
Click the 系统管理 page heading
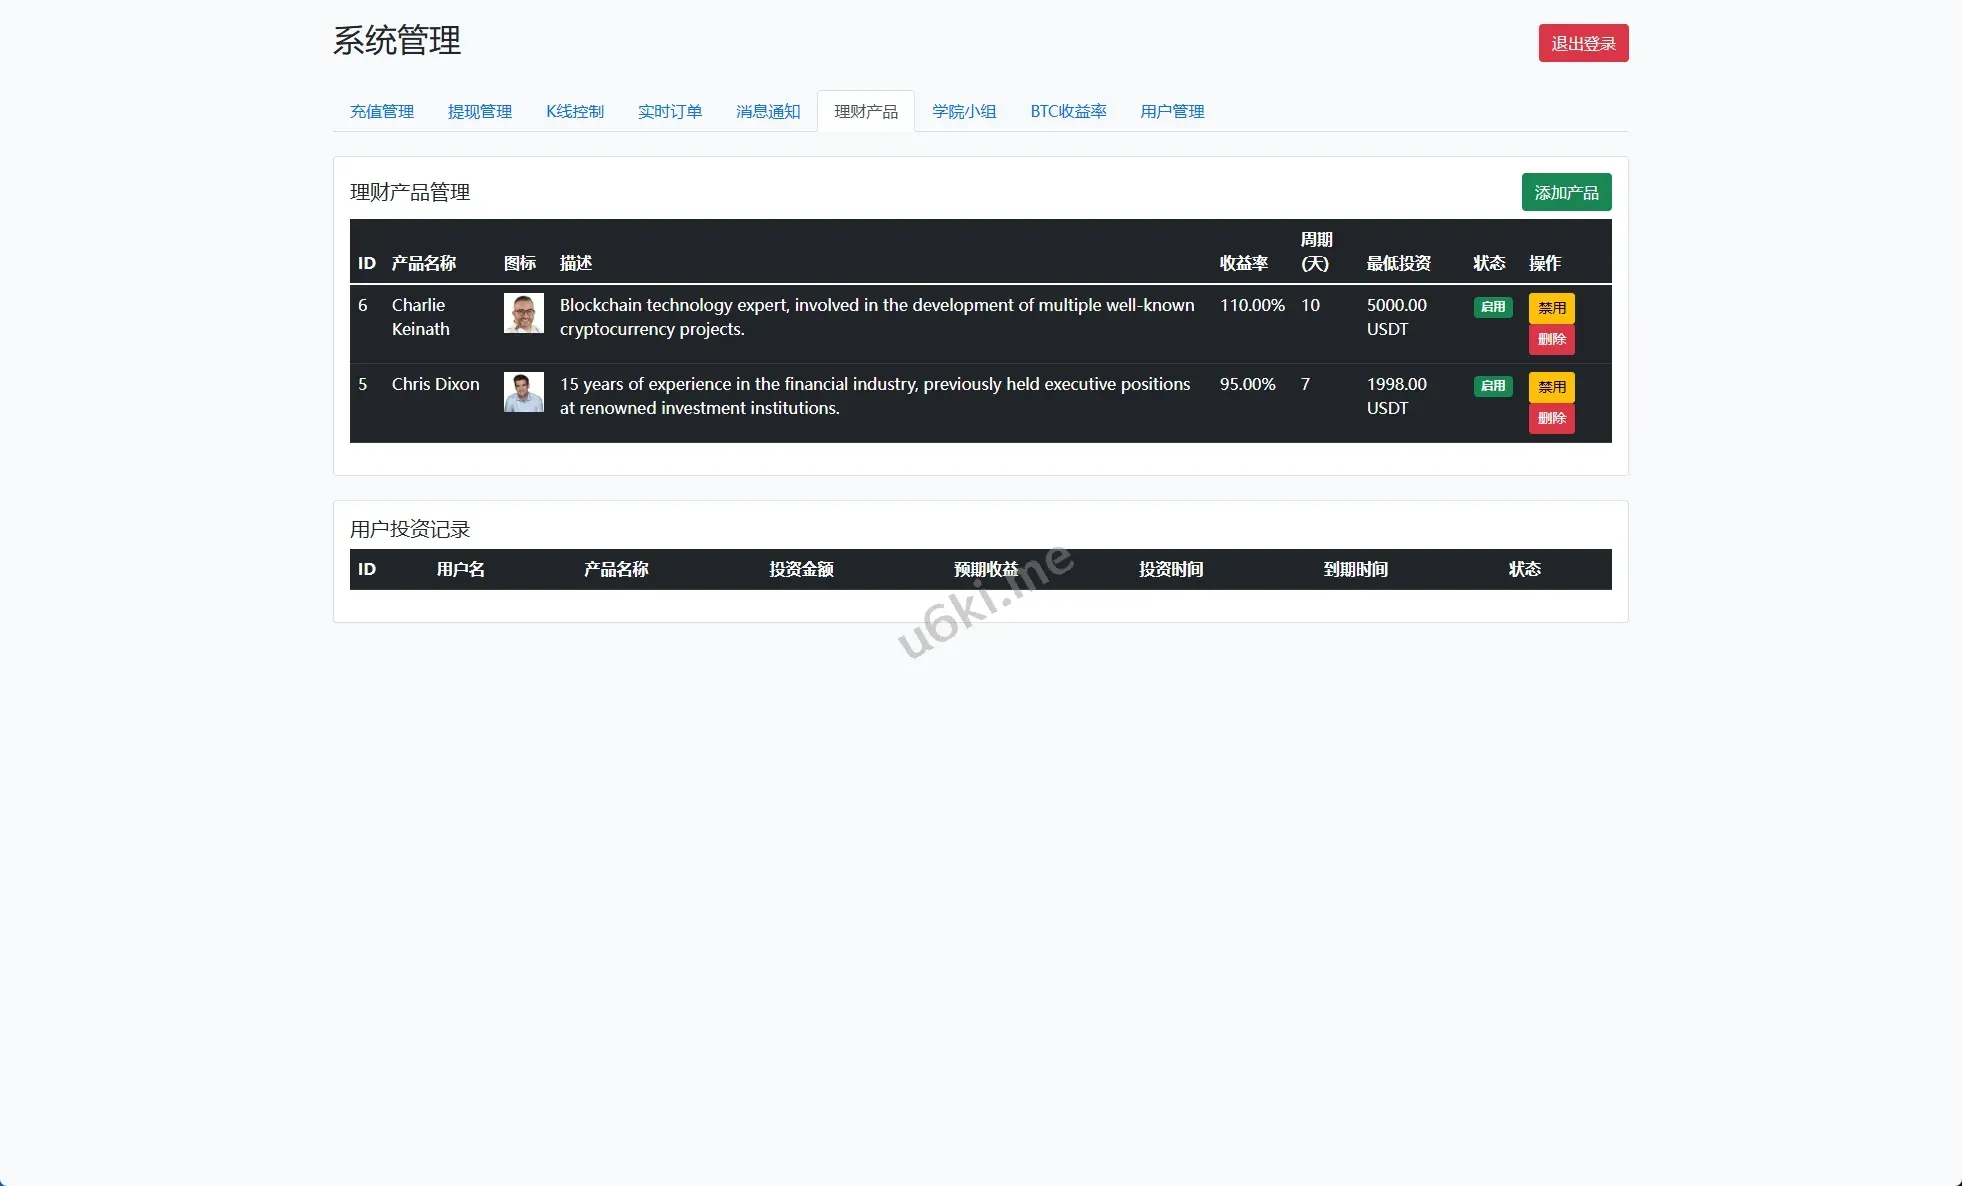[397, 41]
